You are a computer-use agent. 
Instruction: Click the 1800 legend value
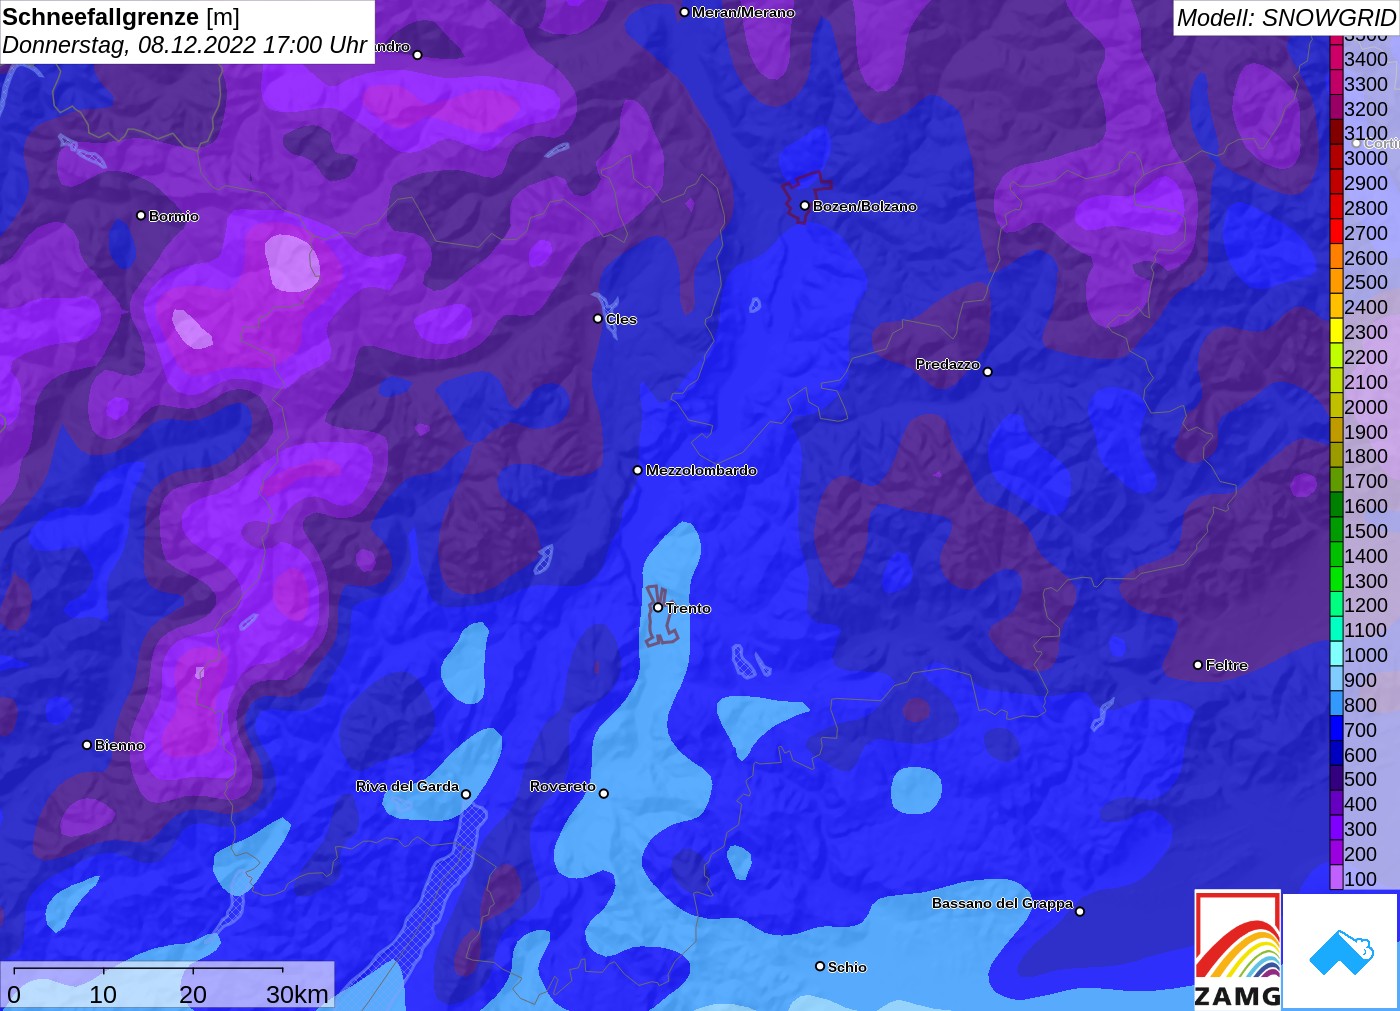coord(1366,456)
